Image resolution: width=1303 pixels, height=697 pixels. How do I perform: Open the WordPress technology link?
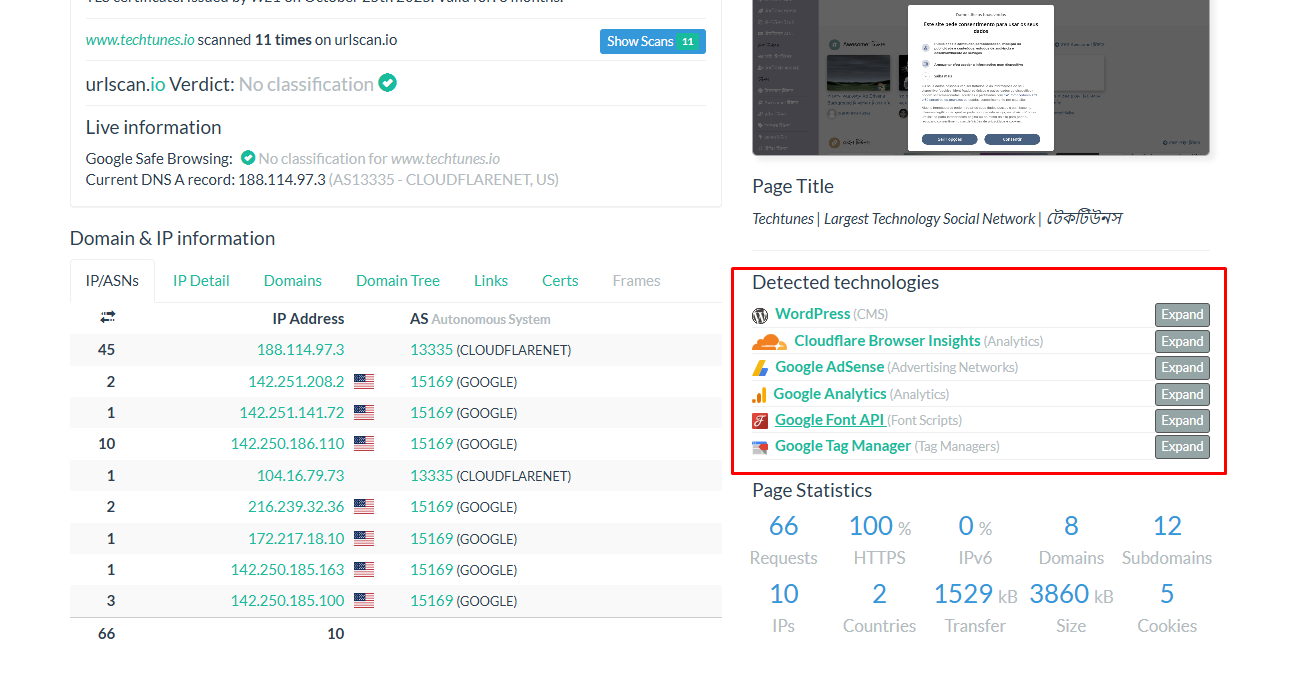[812, 314]
